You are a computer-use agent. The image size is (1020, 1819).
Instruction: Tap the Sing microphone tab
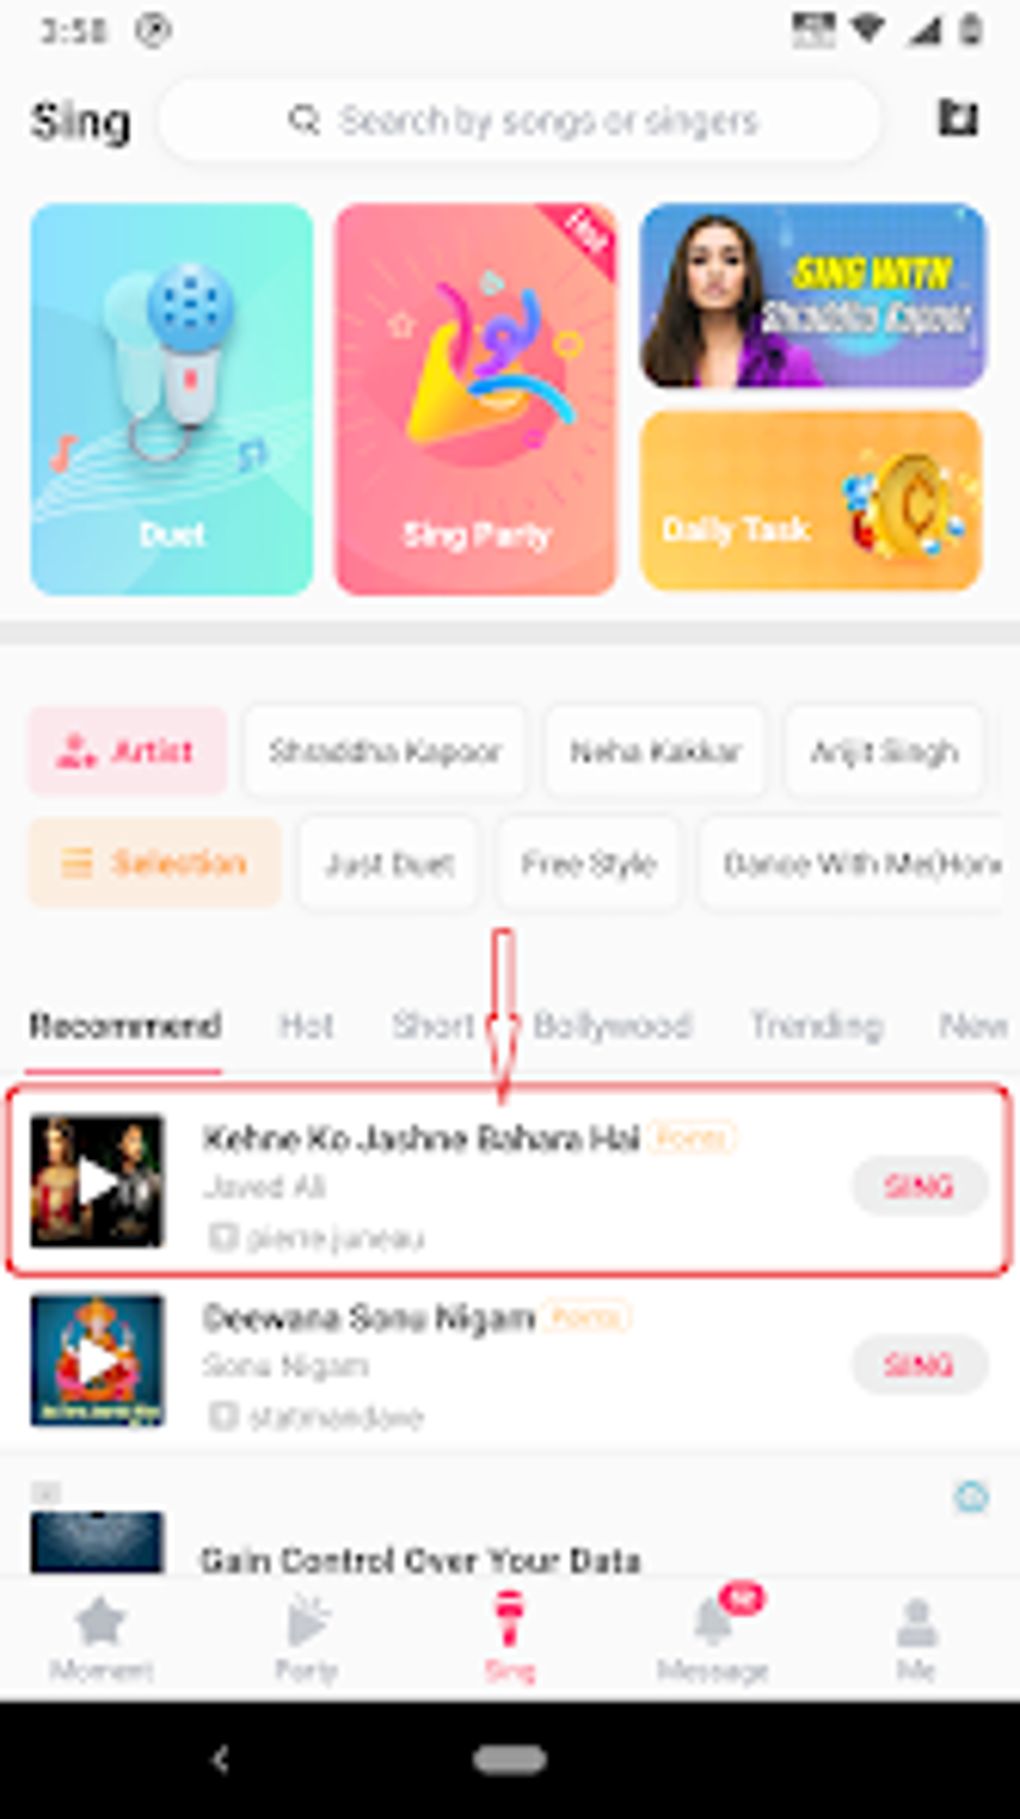[510, 1636]
